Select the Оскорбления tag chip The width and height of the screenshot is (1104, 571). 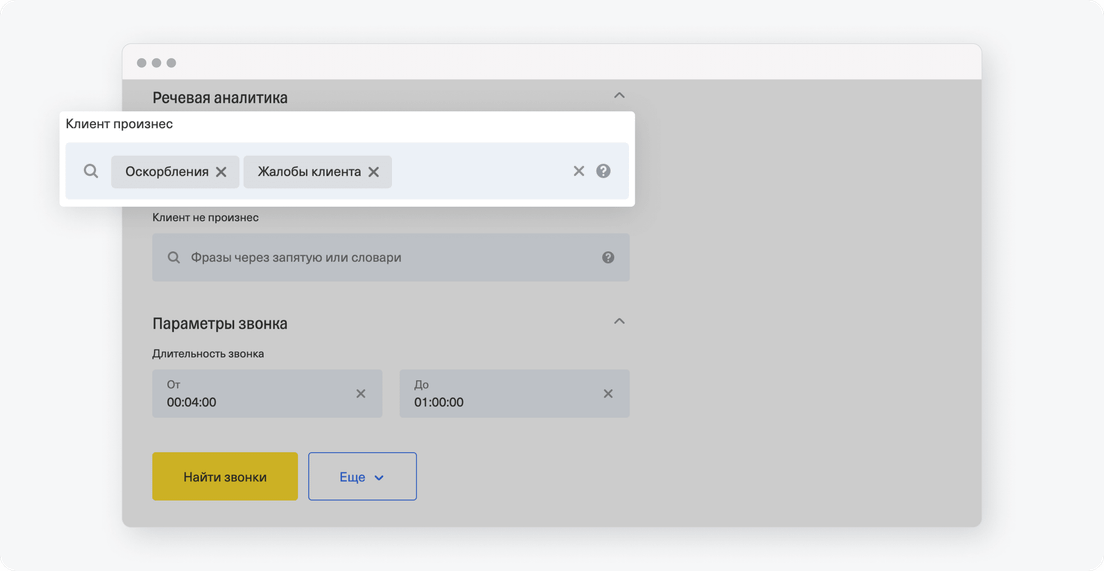point(167,172)
